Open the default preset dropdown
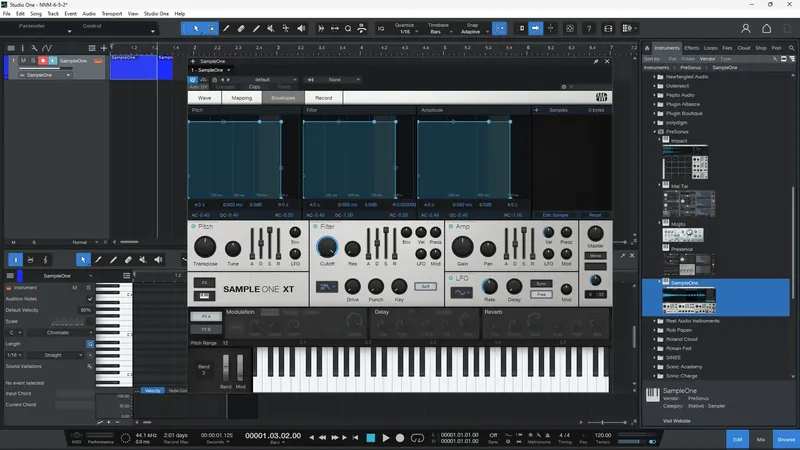The width and height of the screenshot is (800, 450). tap(276, 80)
